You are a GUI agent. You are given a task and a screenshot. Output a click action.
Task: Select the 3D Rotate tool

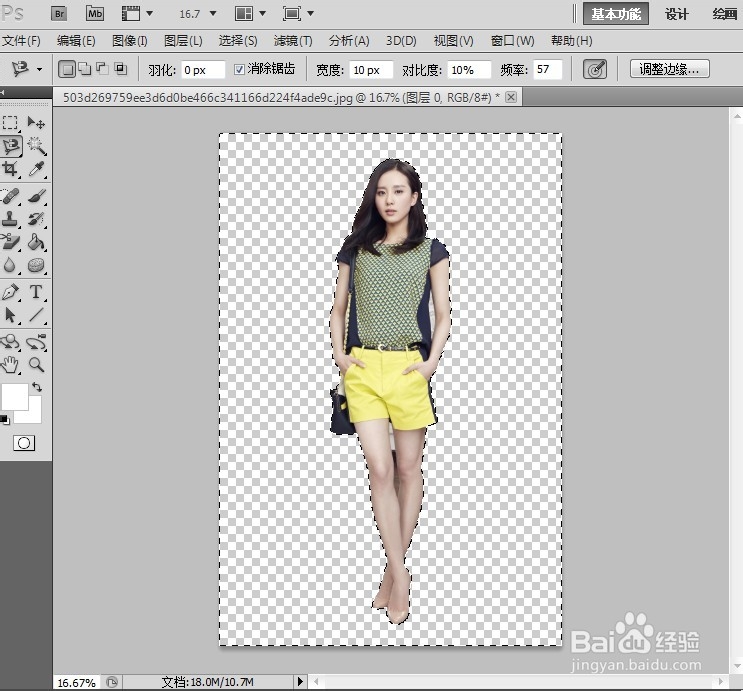pyautogui.click(x=10, y=342)
